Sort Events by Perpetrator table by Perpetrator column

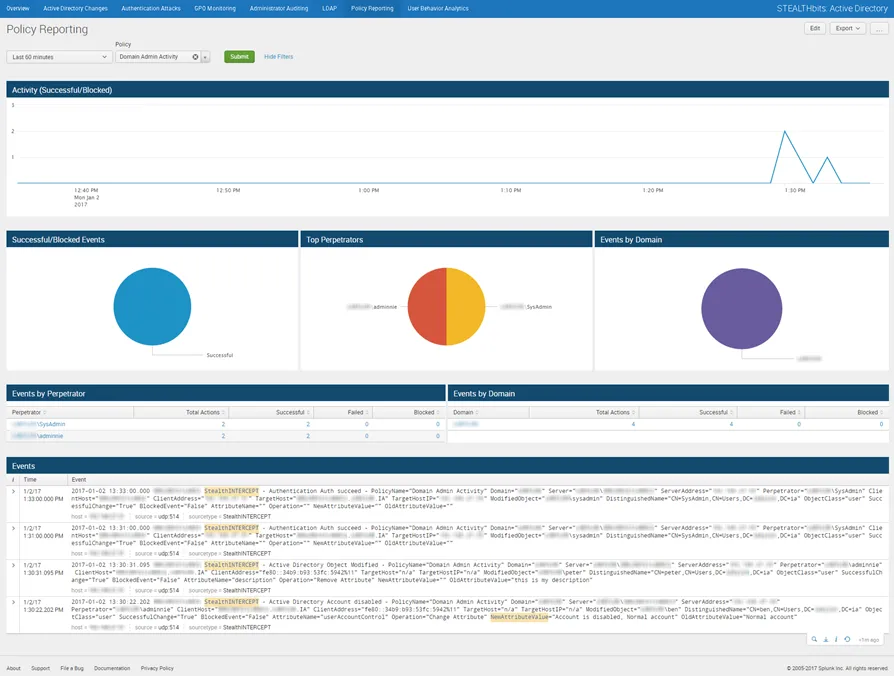[29, 412]
